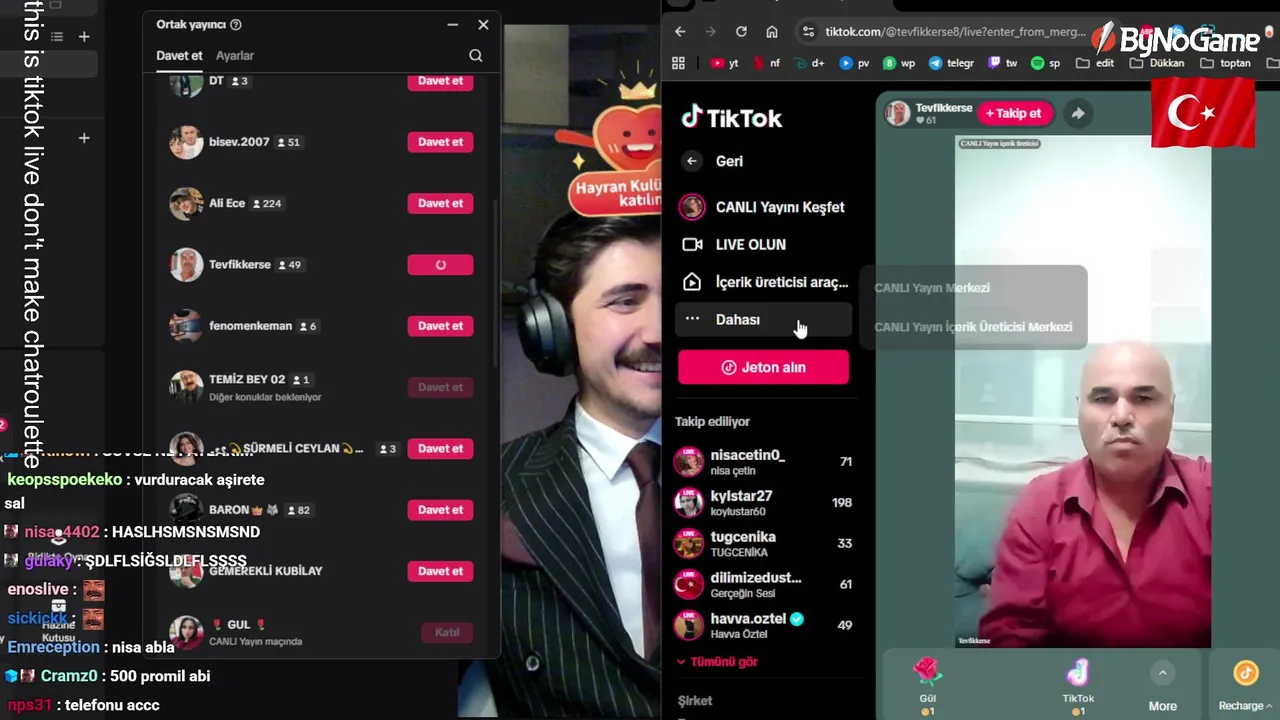Choose CANLI Yayın Merkezi from popup
Viewport: 1280px width, 720px height.
tap(932, 288)
